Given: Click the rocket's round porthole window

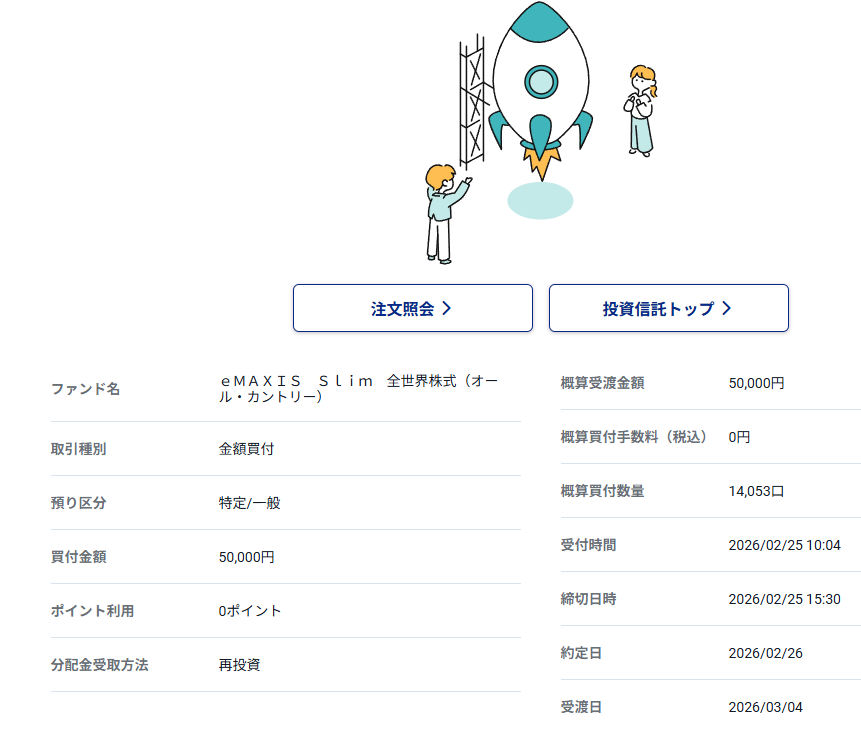Looking at the screenshot, I should pos(540,81).
